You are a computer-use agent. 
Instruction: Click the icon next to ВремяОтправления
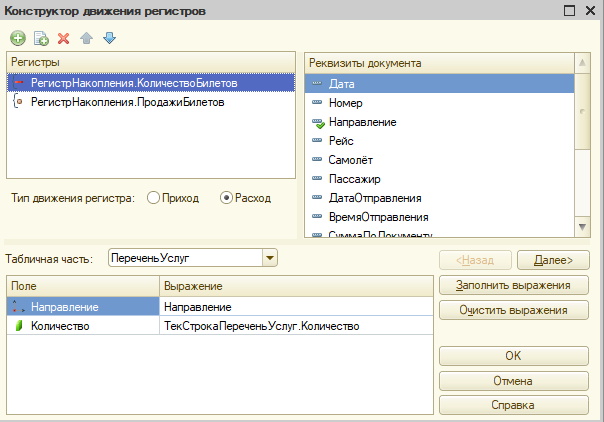[317, 216]
